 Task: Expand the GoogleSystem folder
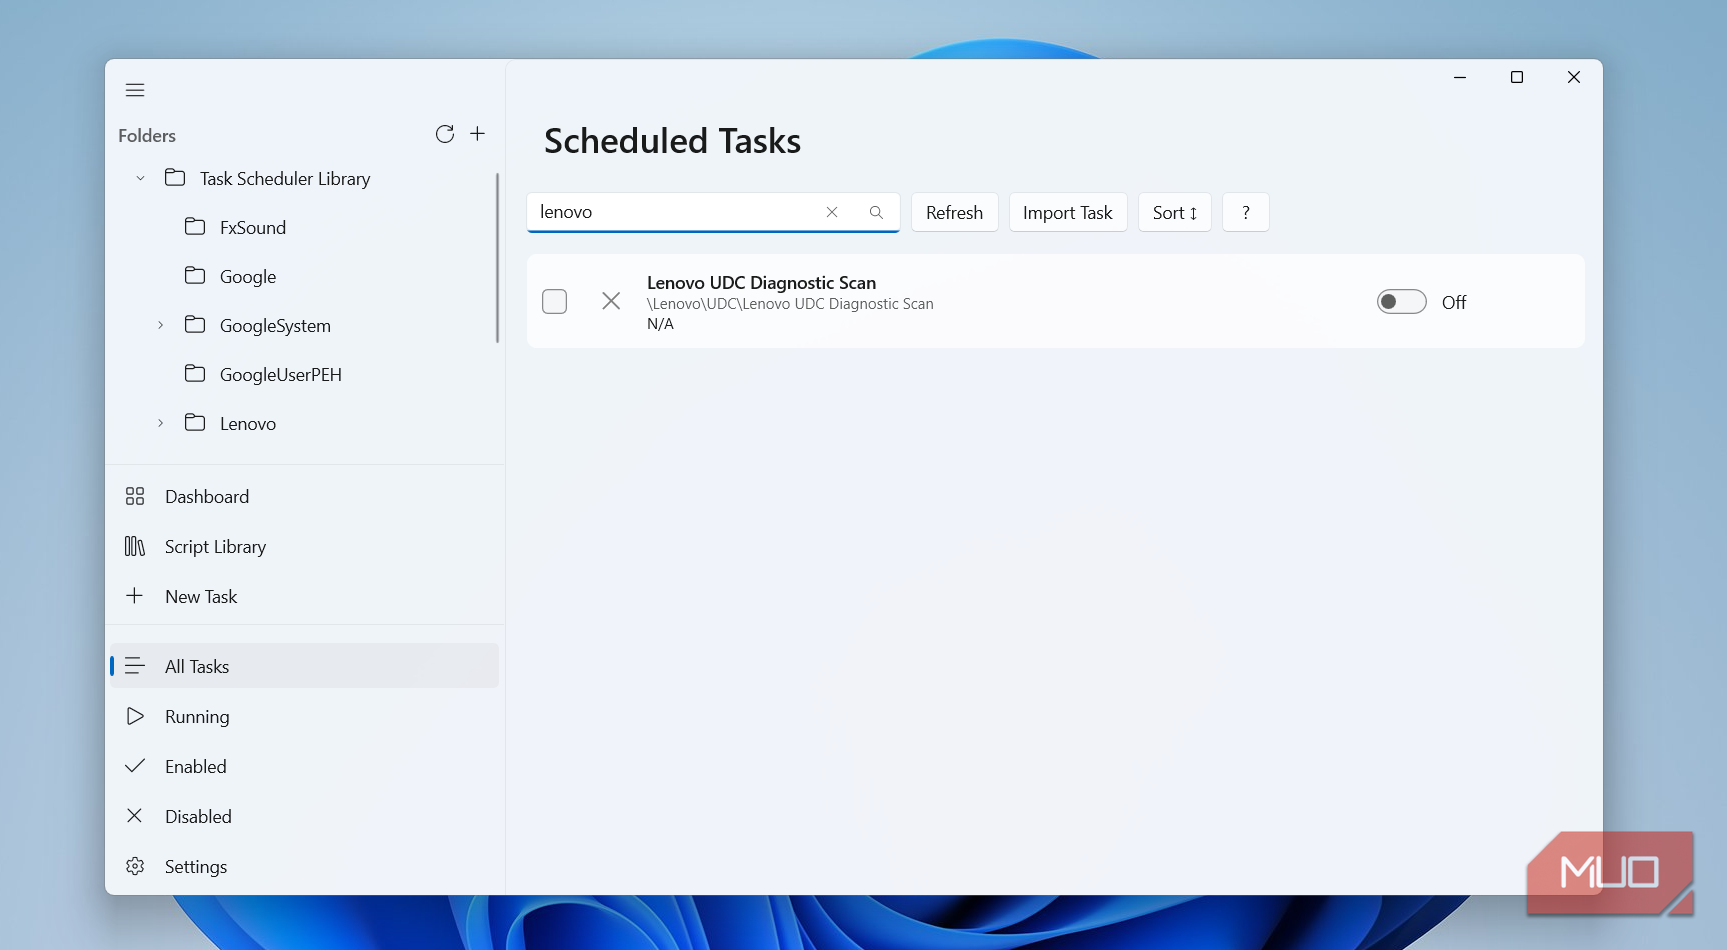161,325
